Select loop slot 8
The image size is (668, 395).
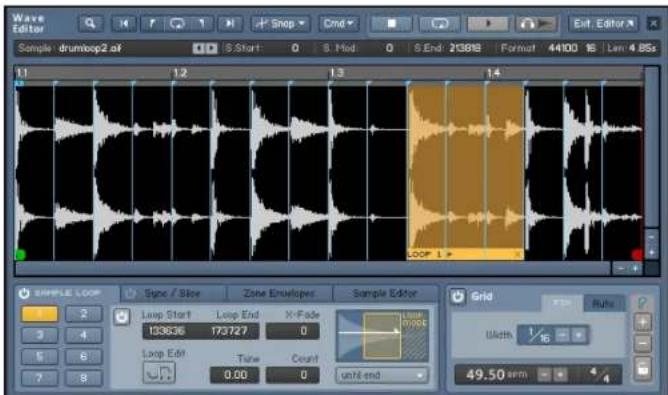(84, 378)
